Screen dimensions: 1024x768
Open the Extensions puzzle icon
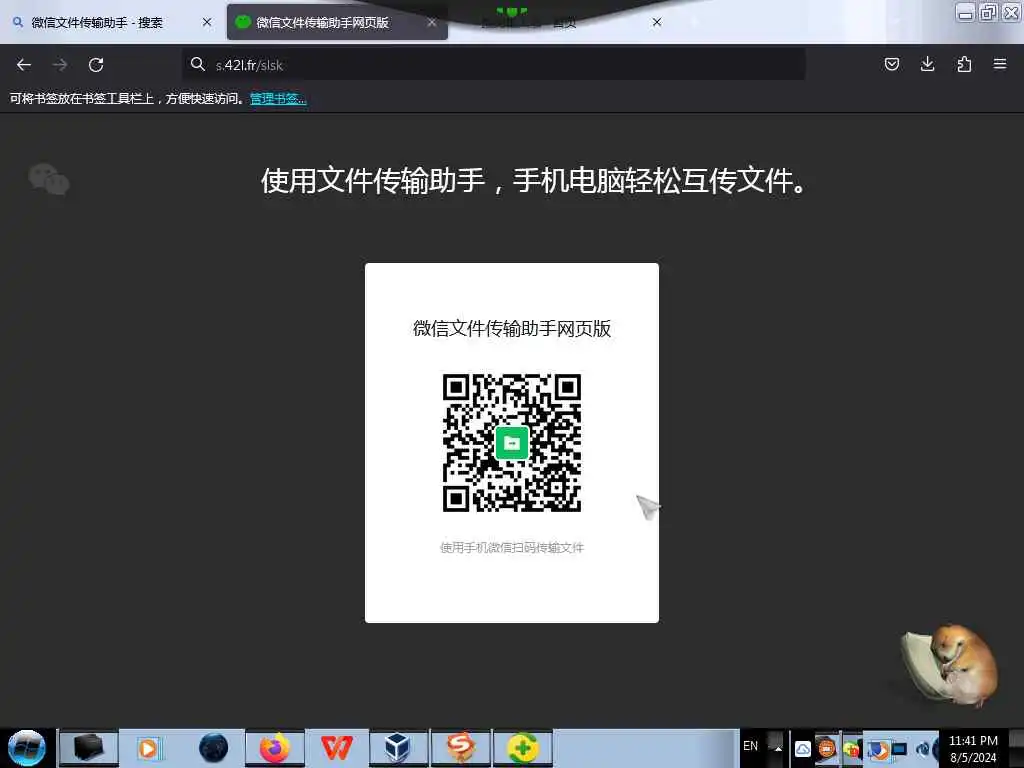click(x=964, y=64)
